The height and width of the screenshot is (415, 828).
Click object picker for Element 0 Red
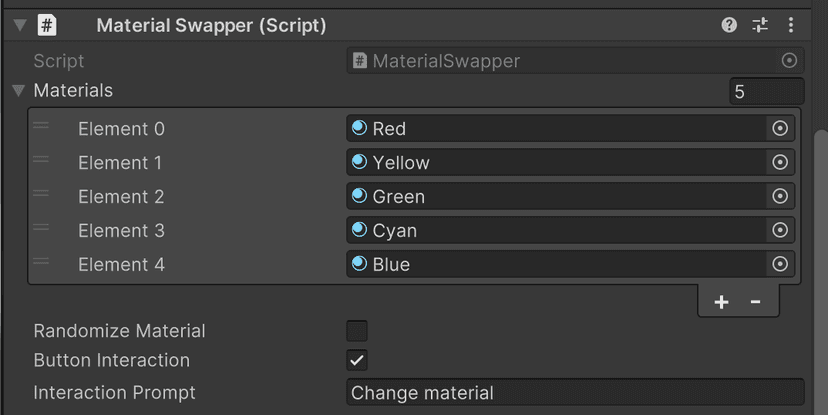(780, 129)
